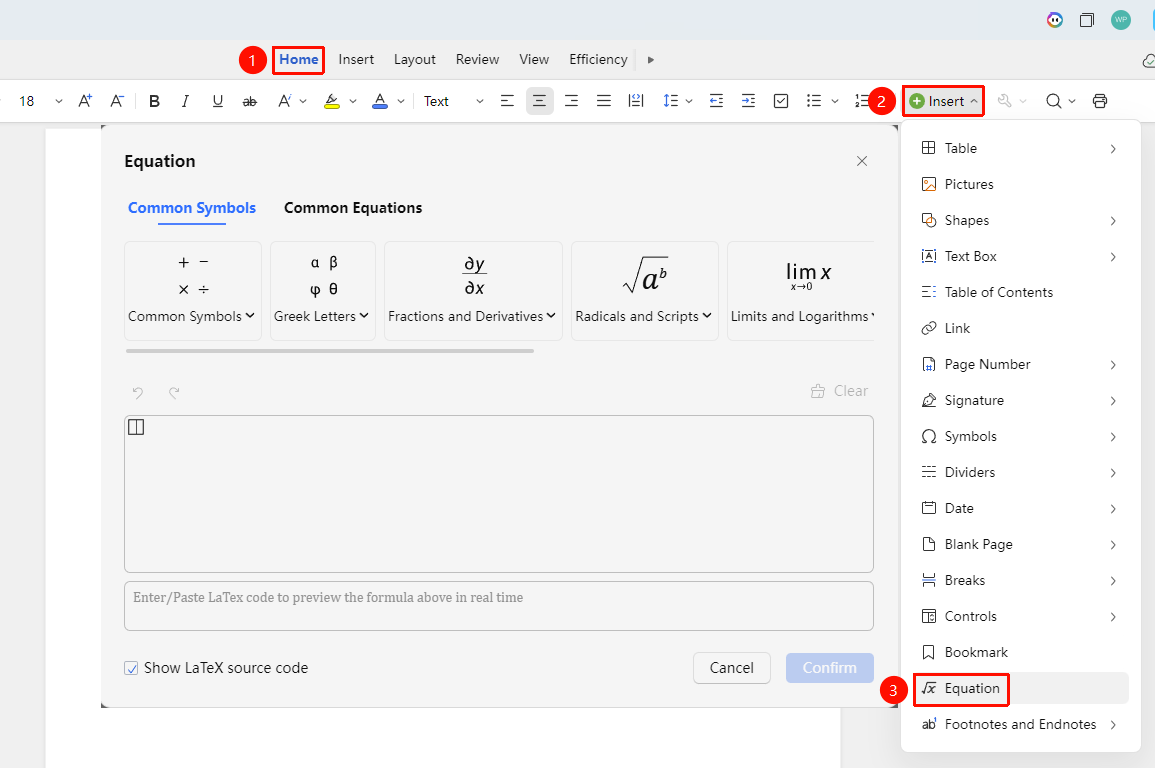Apply strikethrough formatting
1155x768 pixels.
pos(250,101)
